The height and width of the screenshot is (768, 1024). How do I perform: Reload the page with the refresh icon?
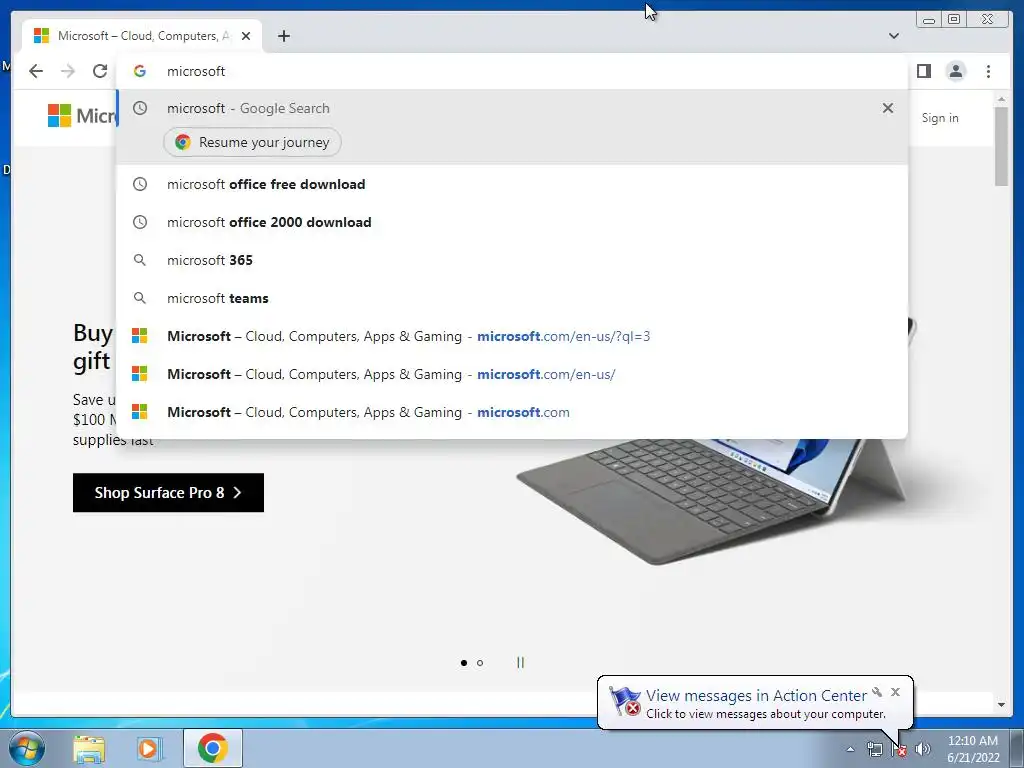(100, 71)
